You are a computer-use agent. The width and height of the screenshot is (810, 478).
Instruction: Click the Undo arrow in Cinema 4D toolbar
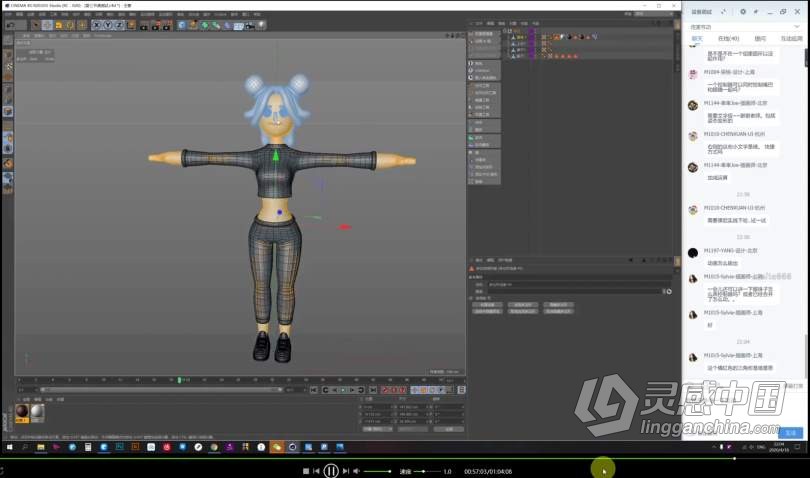tap(9, 25)
